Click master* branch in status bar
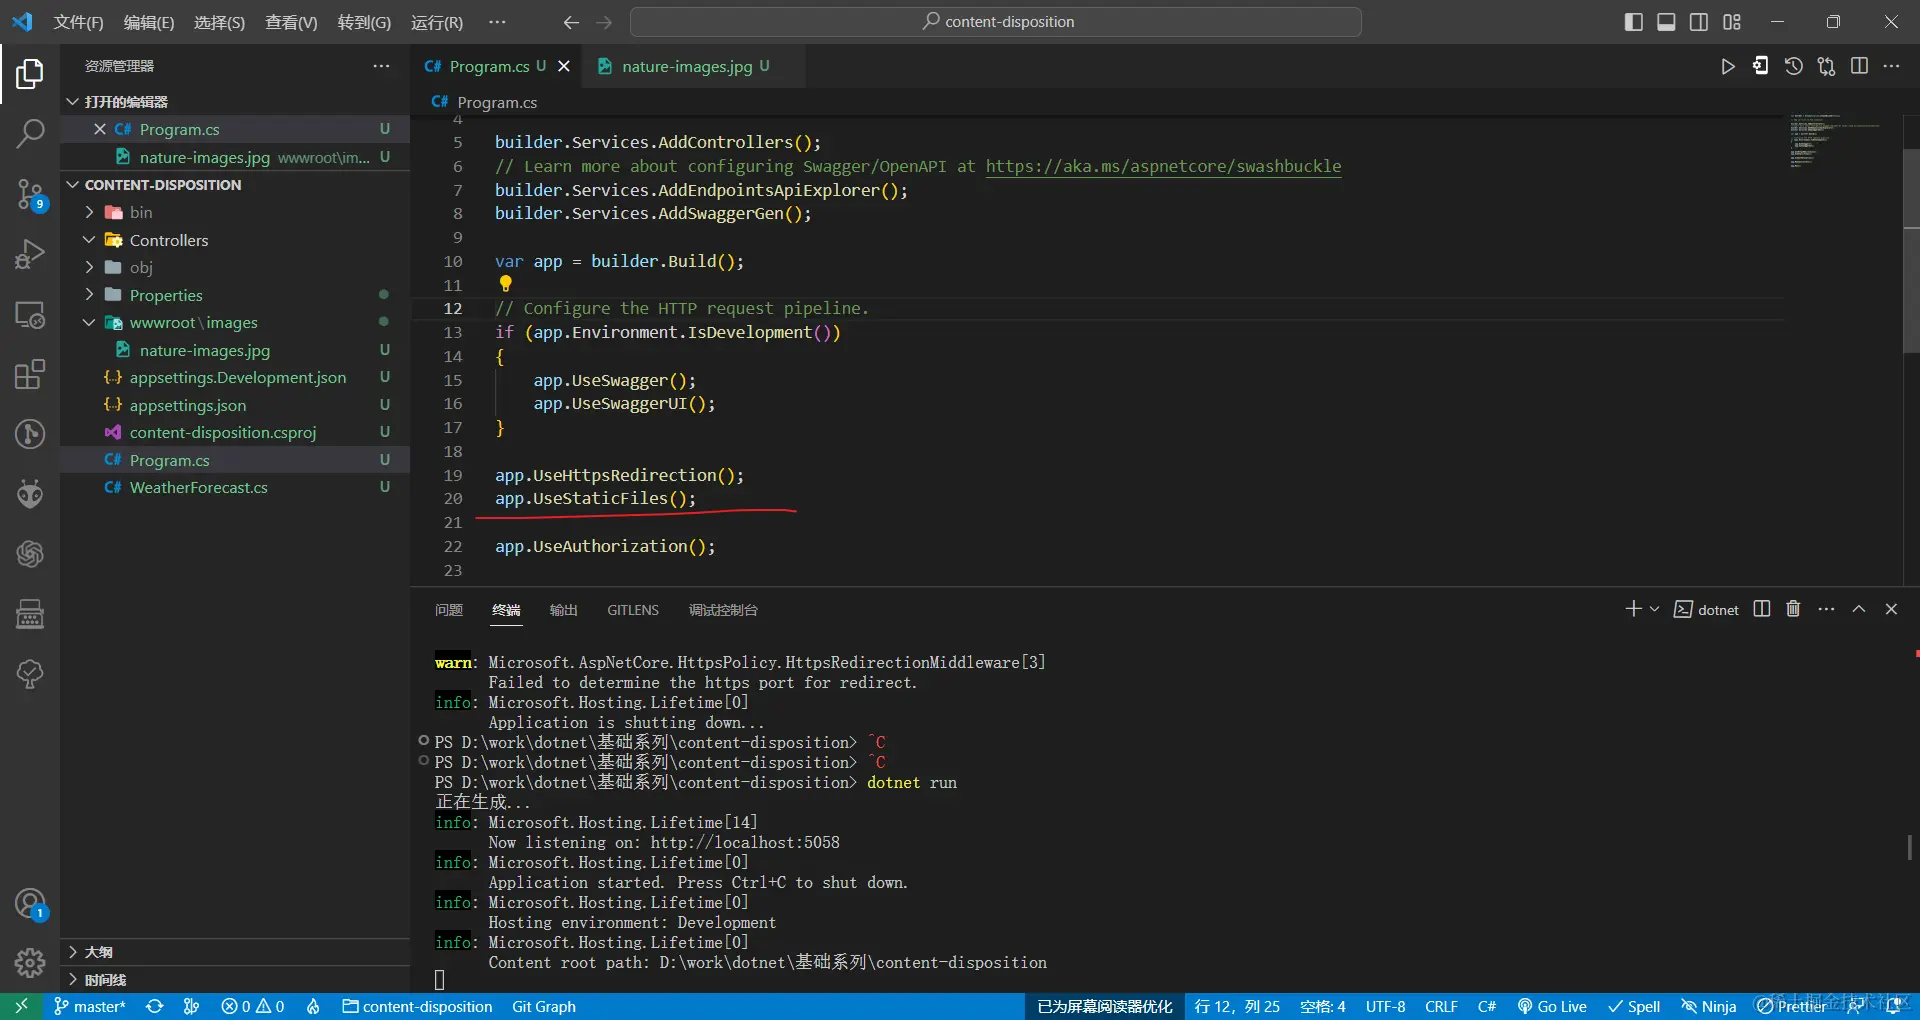 click(x=91, y=1006)
